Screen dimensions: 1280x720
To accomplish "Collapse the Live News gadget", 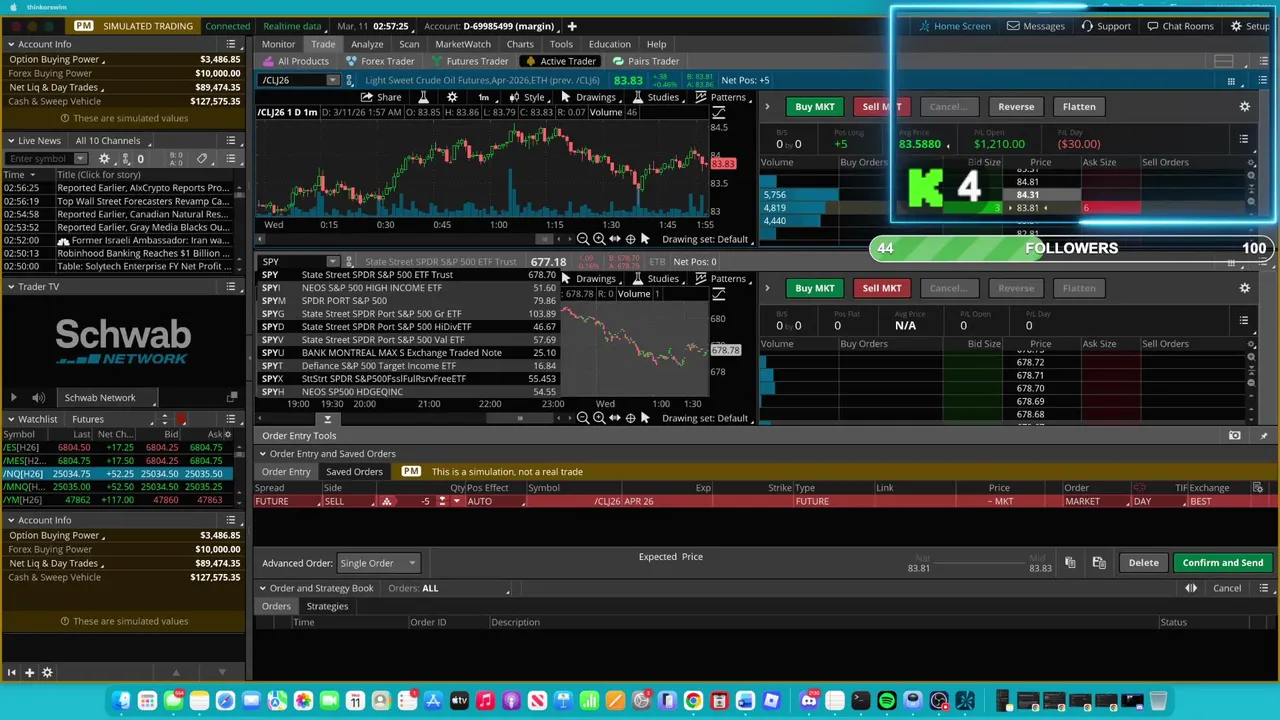I will tap(10, 141).
